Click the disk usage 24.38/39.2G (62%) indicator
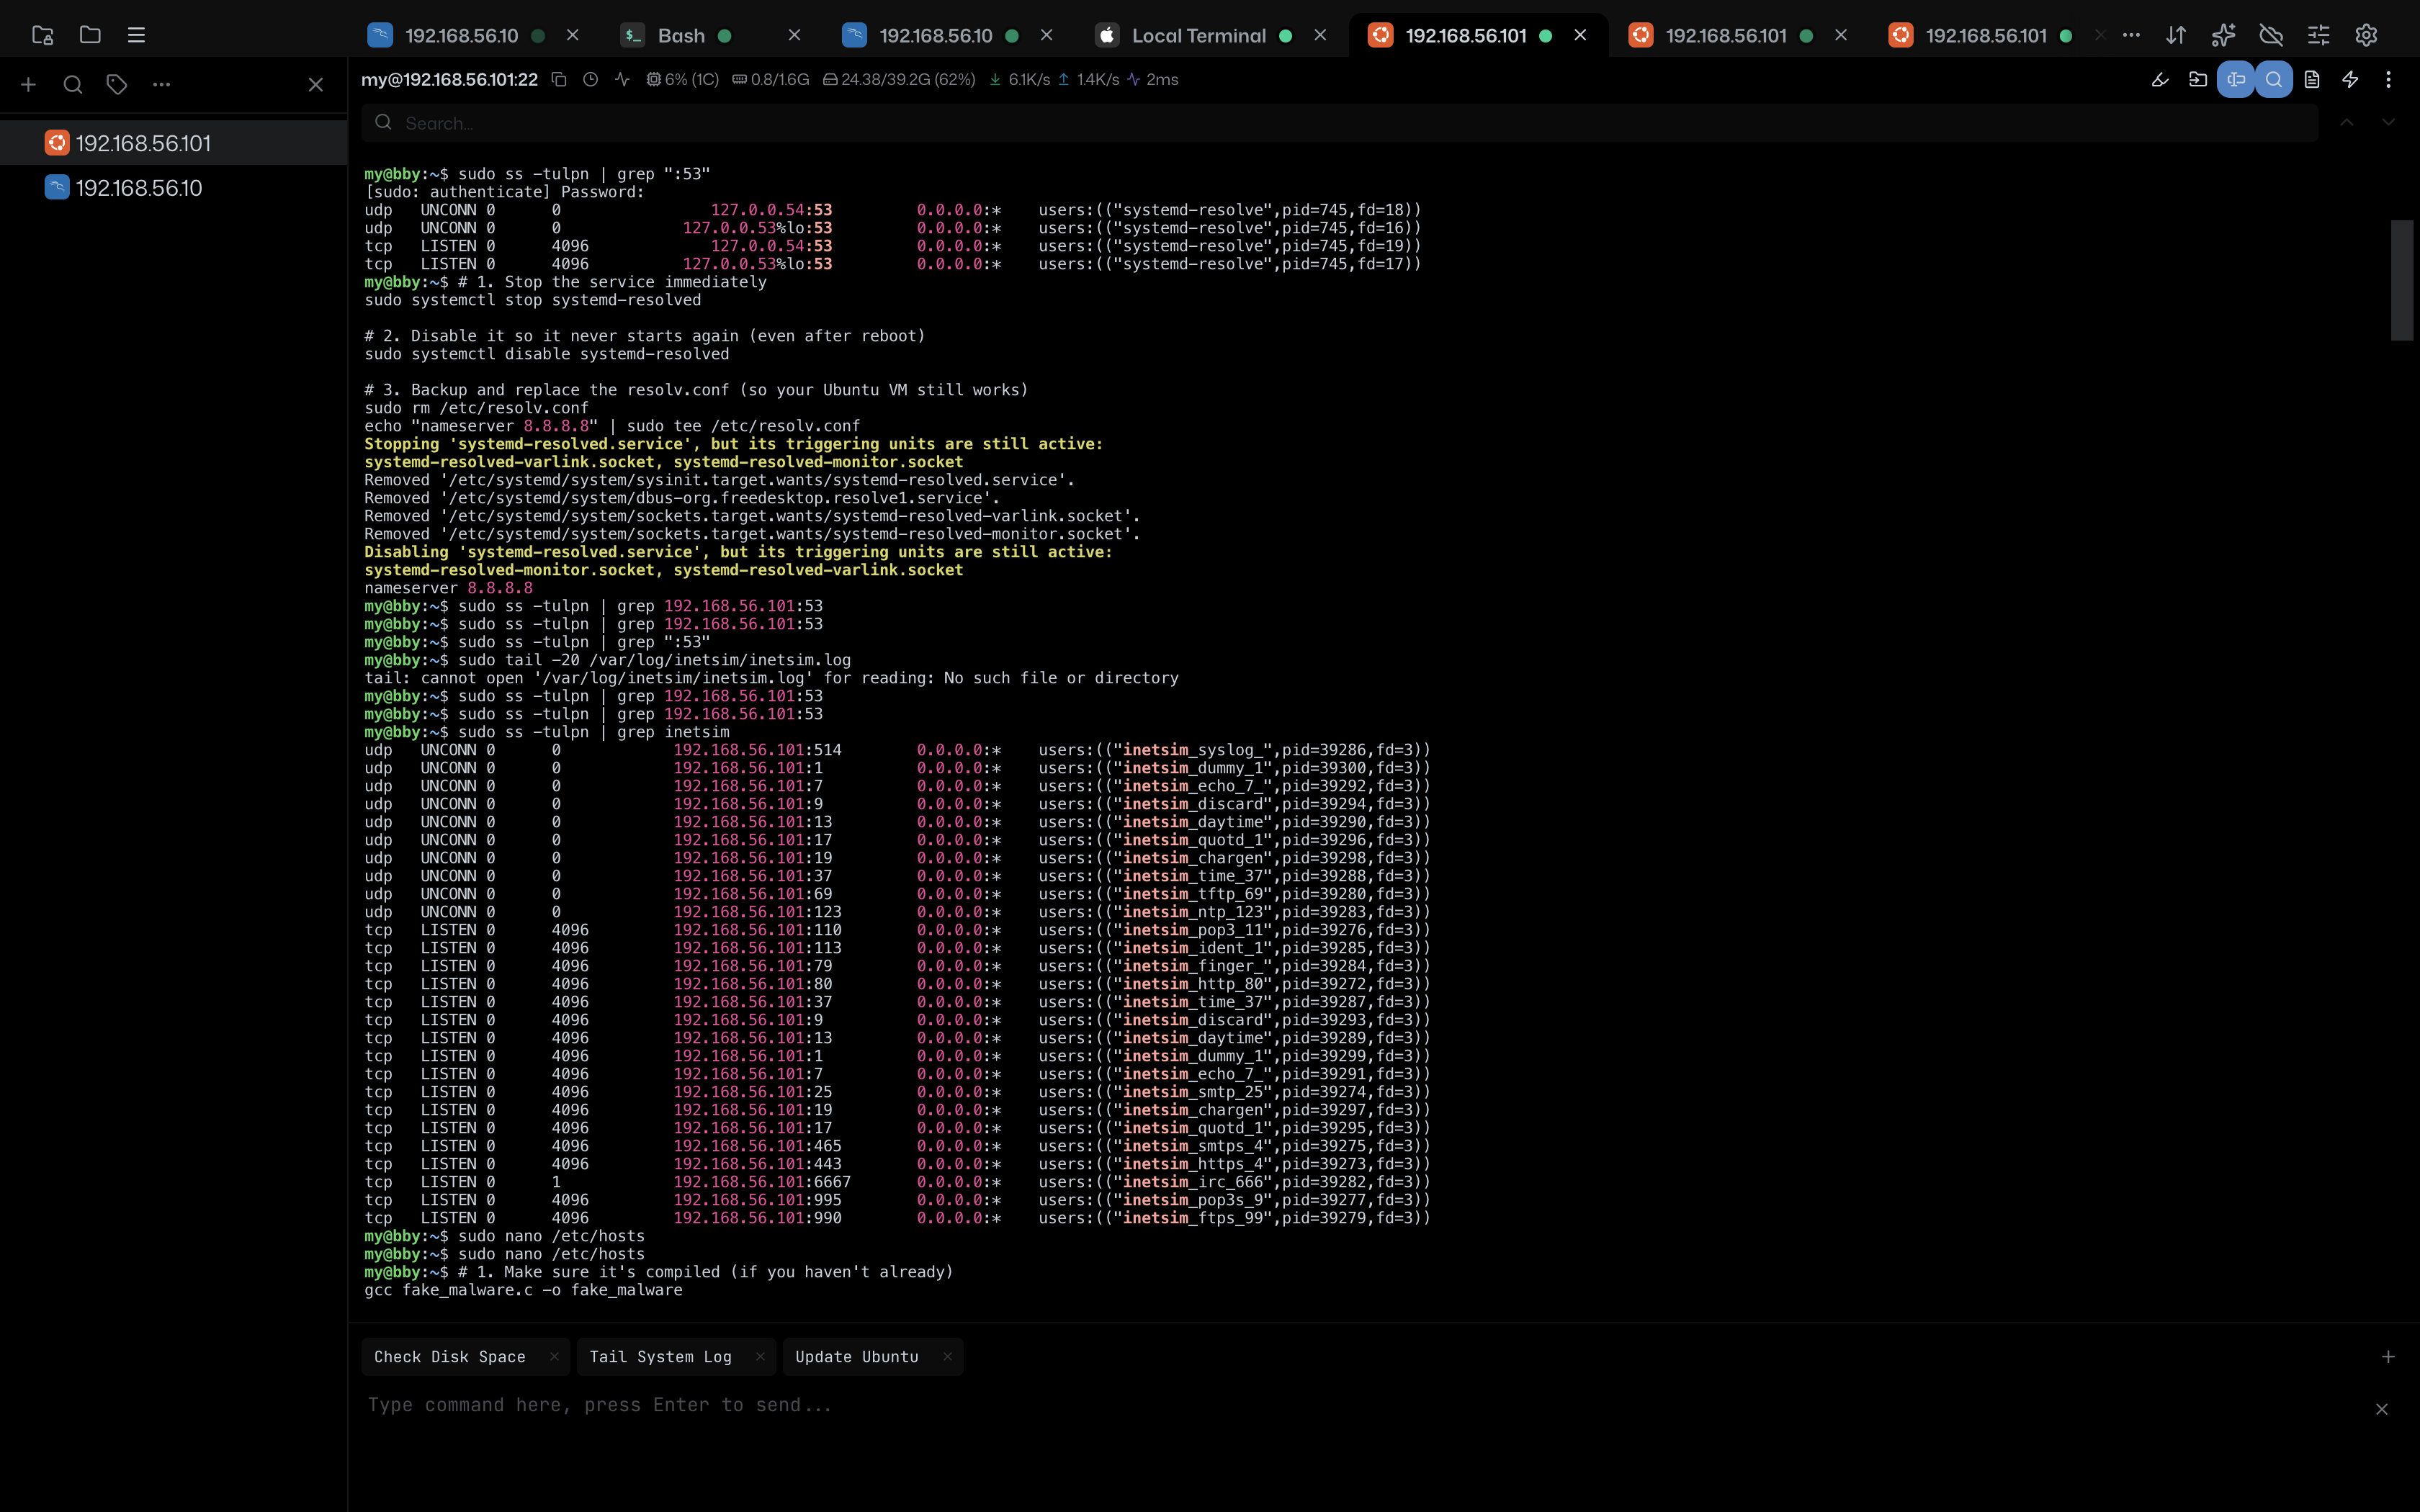Image resolution: width=2420 pixels, height=1512 pixels. coord(899,79)
